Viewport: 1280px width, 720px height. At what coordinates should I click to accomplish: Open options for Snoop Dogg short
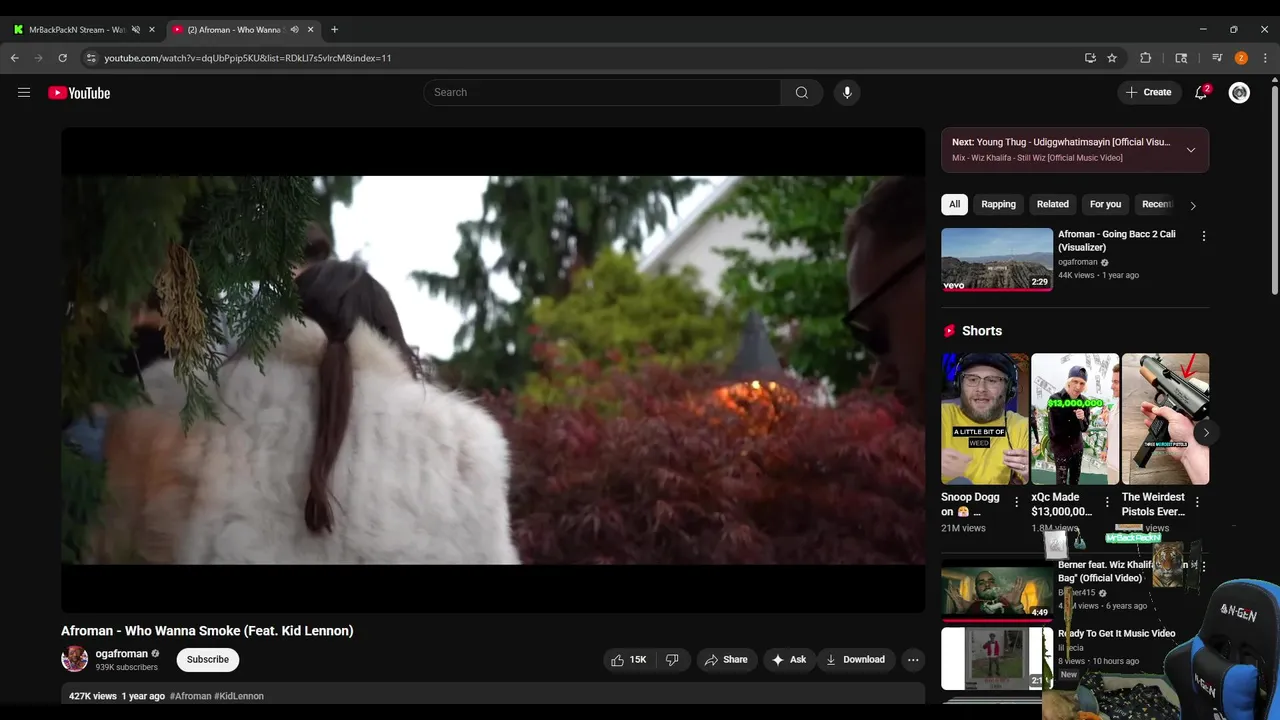1017,502
